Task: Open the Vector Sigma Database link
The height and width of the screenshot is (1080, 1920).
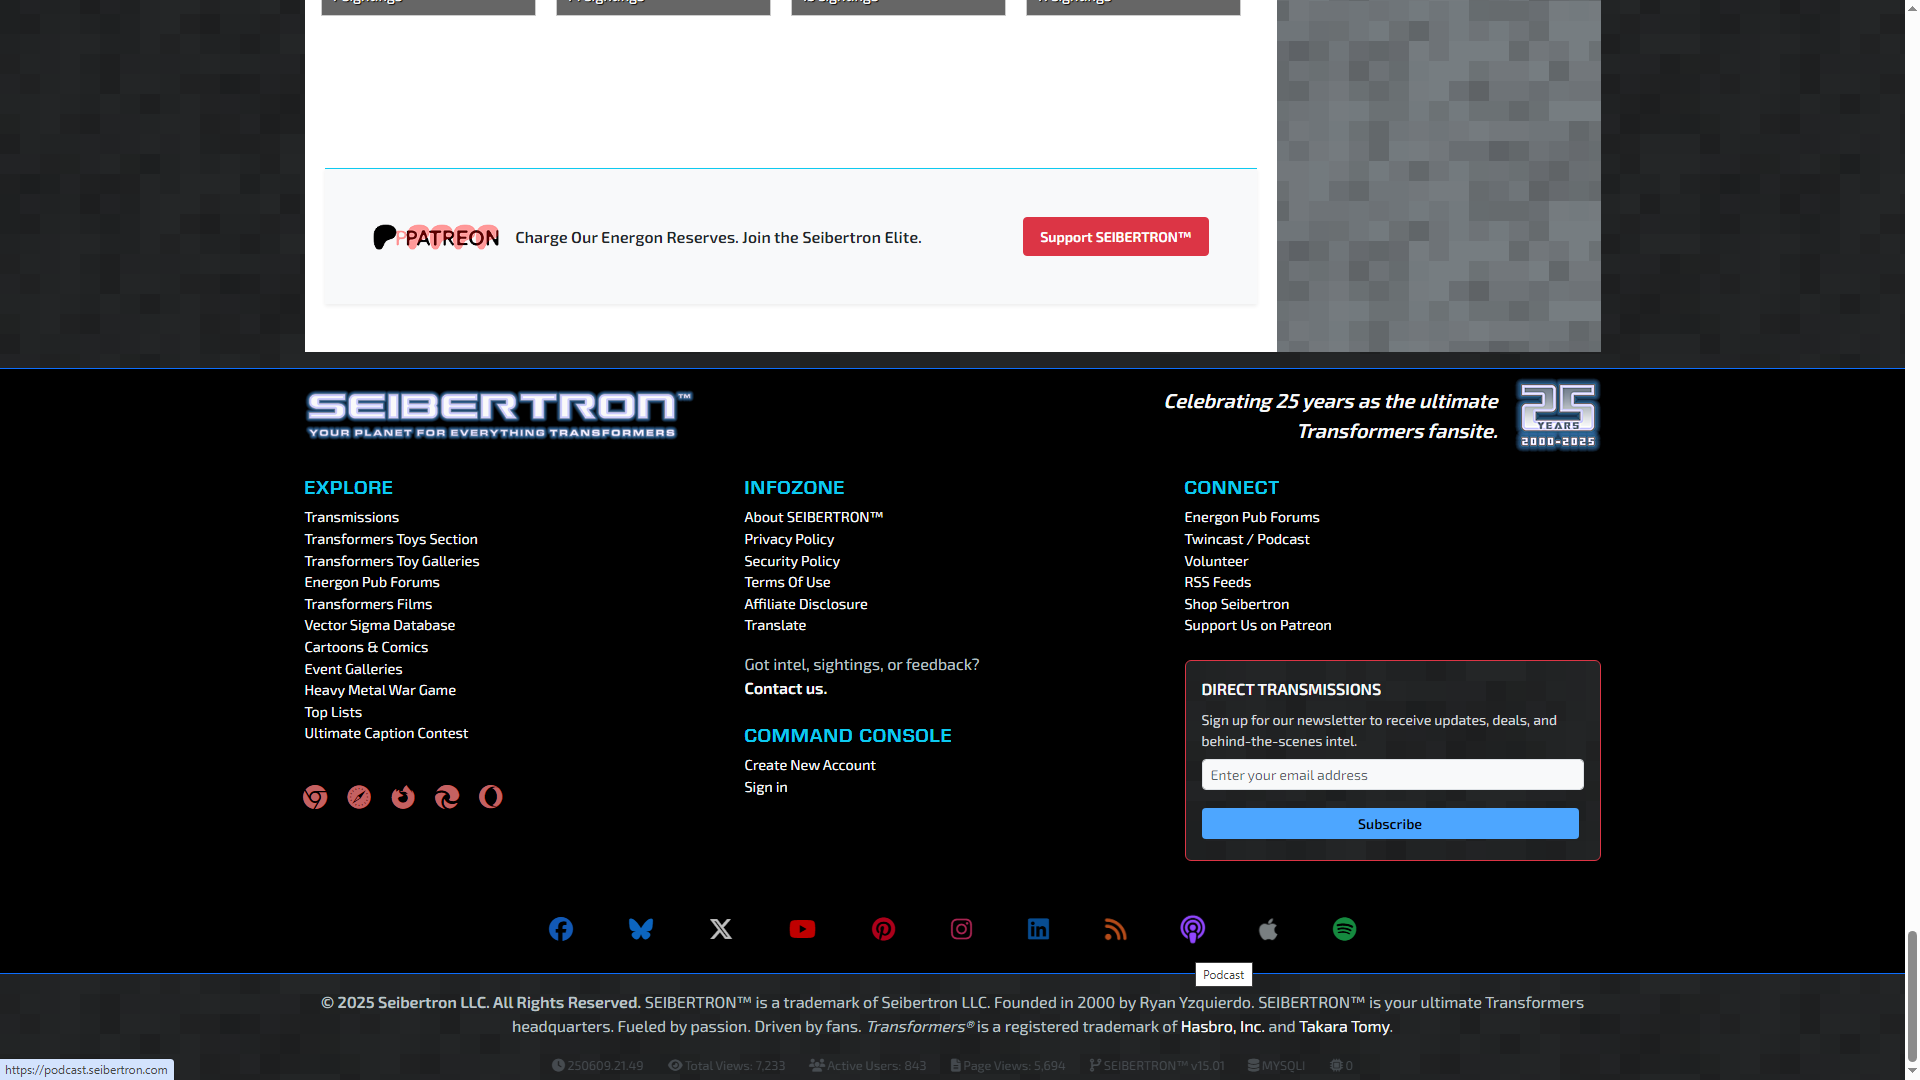Action: [379, 625]
